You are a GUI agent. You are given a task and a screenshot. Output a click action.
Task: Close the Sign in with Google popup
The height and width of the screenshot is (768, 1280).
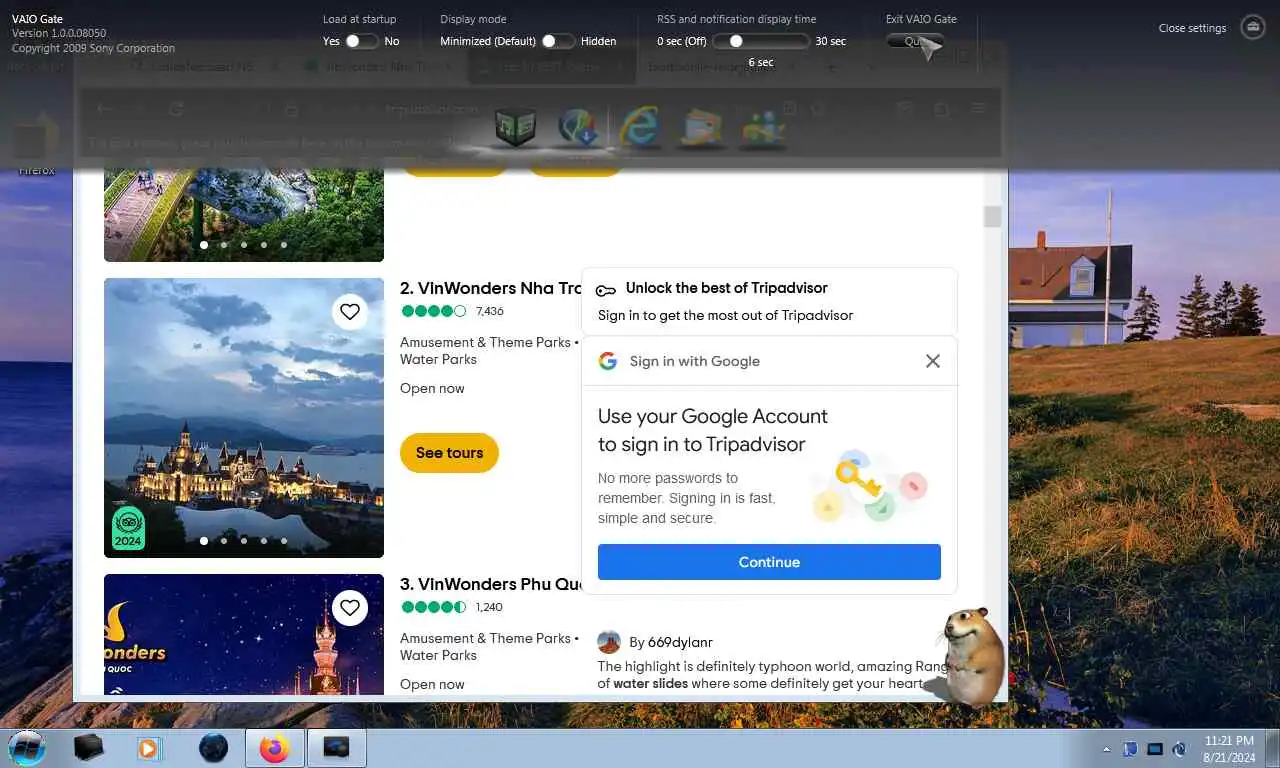point(932,361)
